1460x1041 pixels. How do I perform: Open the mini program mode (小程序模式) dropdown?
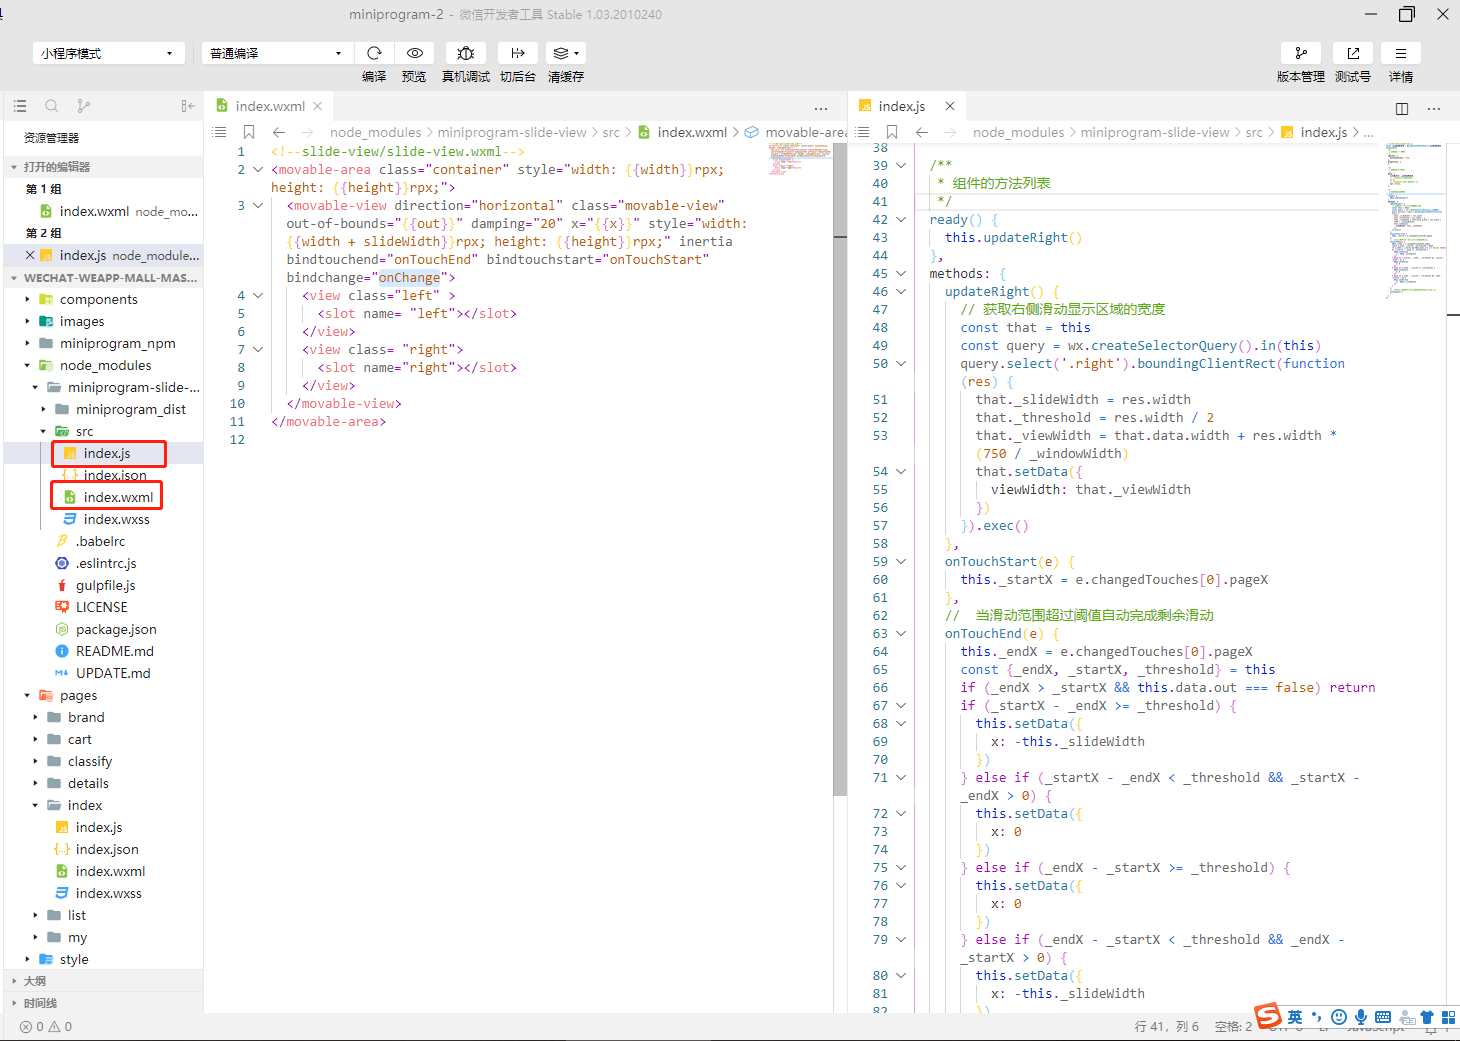click(108, 53)
